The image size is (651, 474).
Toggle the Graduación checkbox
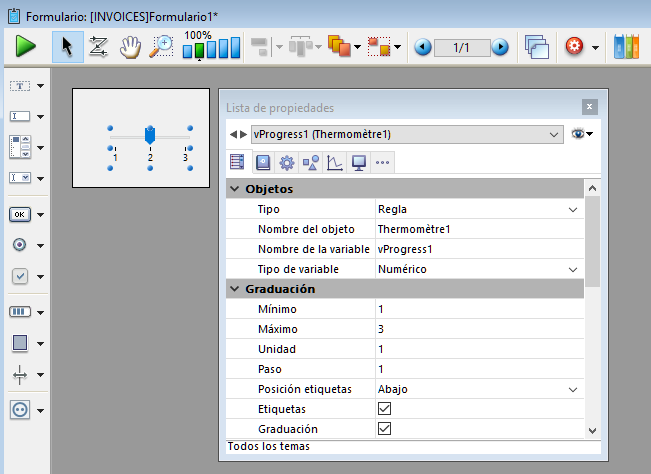[x=384, y=428]
